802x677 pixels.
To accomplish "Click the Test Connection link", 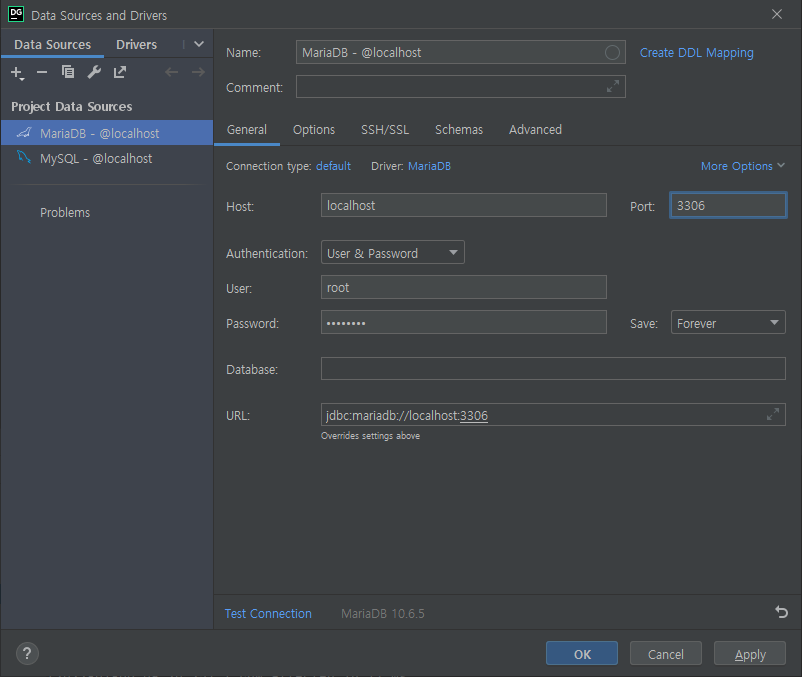I will (268, 614).
